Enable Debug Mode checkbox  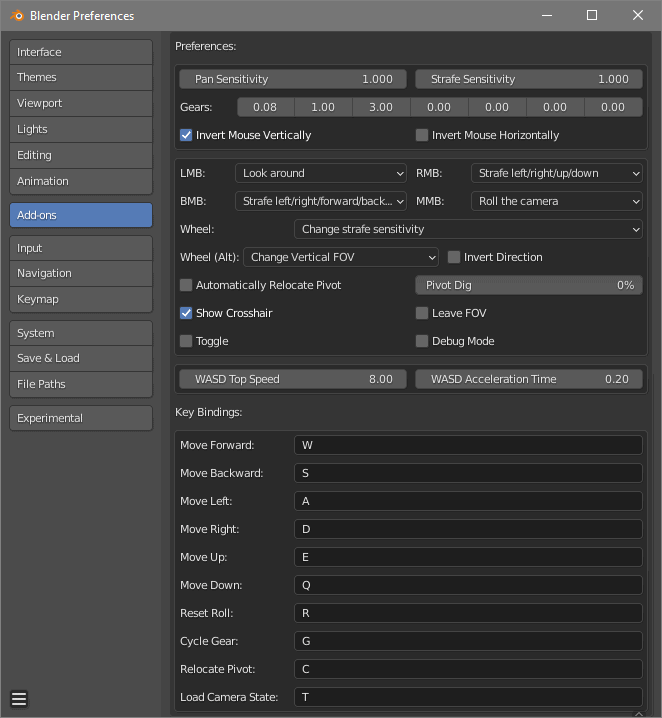422,341
